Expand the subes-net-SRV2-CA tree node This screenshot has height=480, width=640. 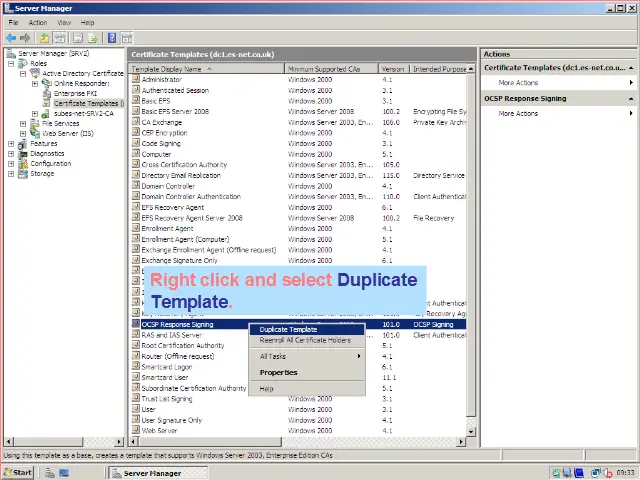click(35, 113)
